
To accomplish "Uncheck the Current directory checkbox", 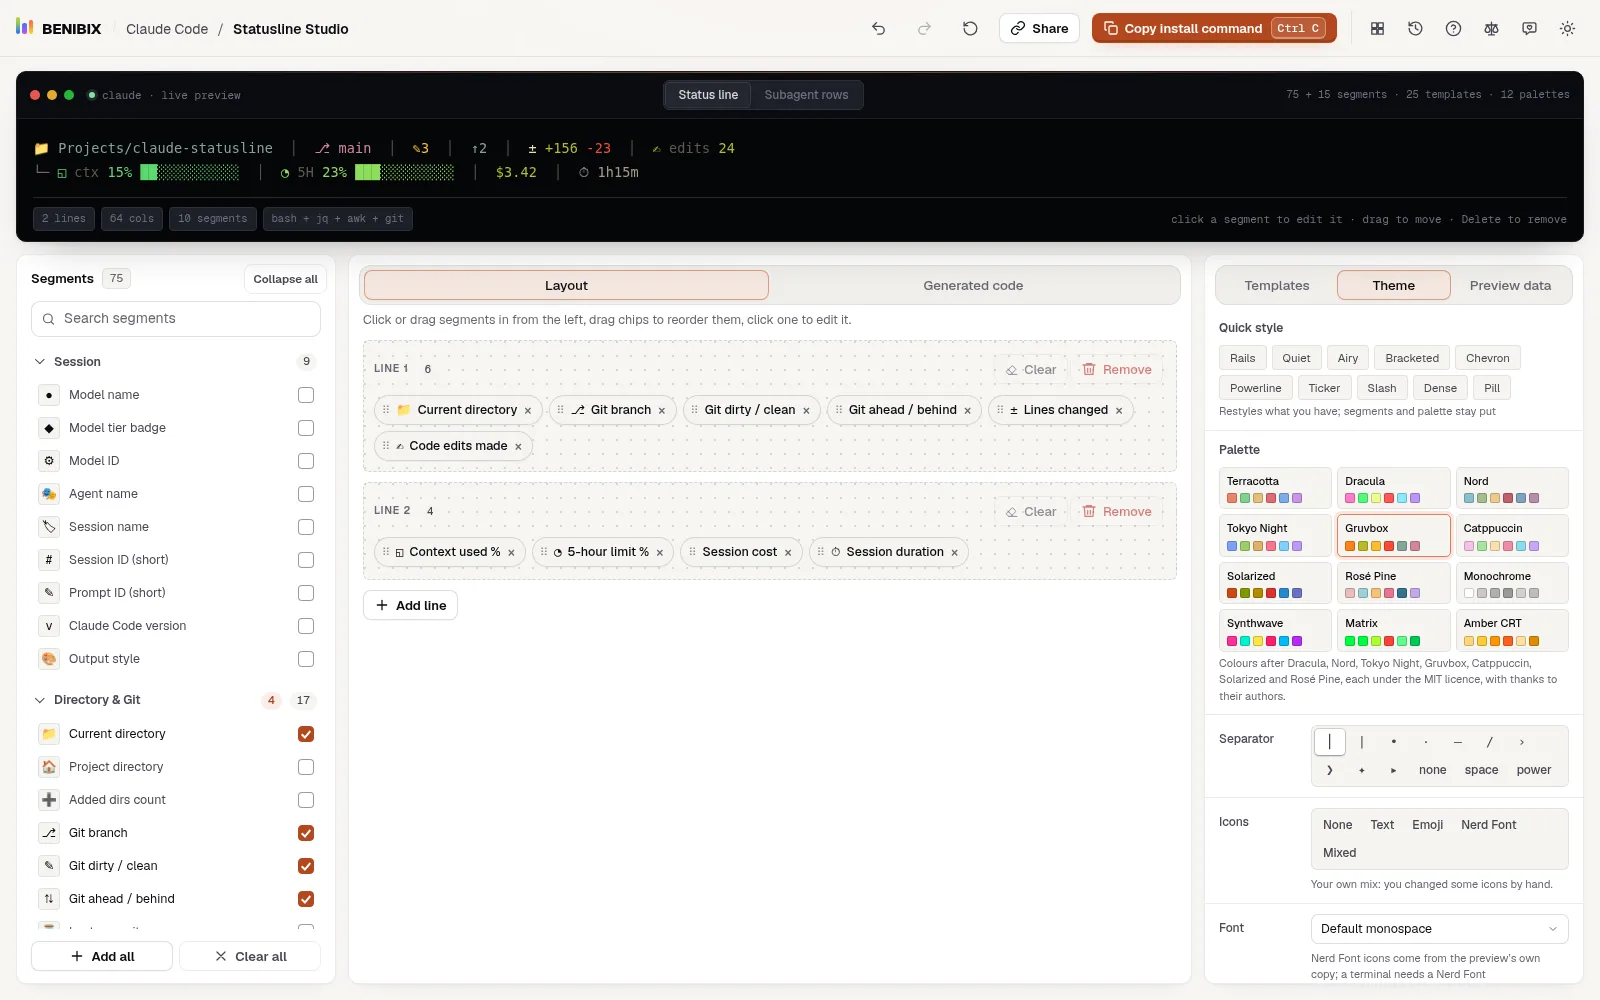I will [306, 734].
